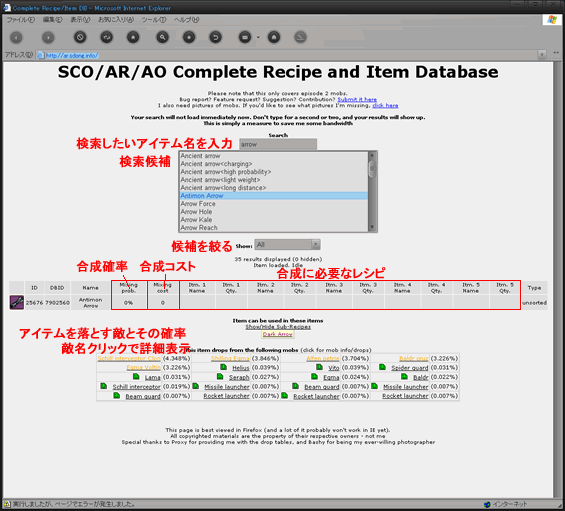565x511 pixels.
Task: Click the Antimon Arrow item thumbnail
Action: click(x=17, y=302)
